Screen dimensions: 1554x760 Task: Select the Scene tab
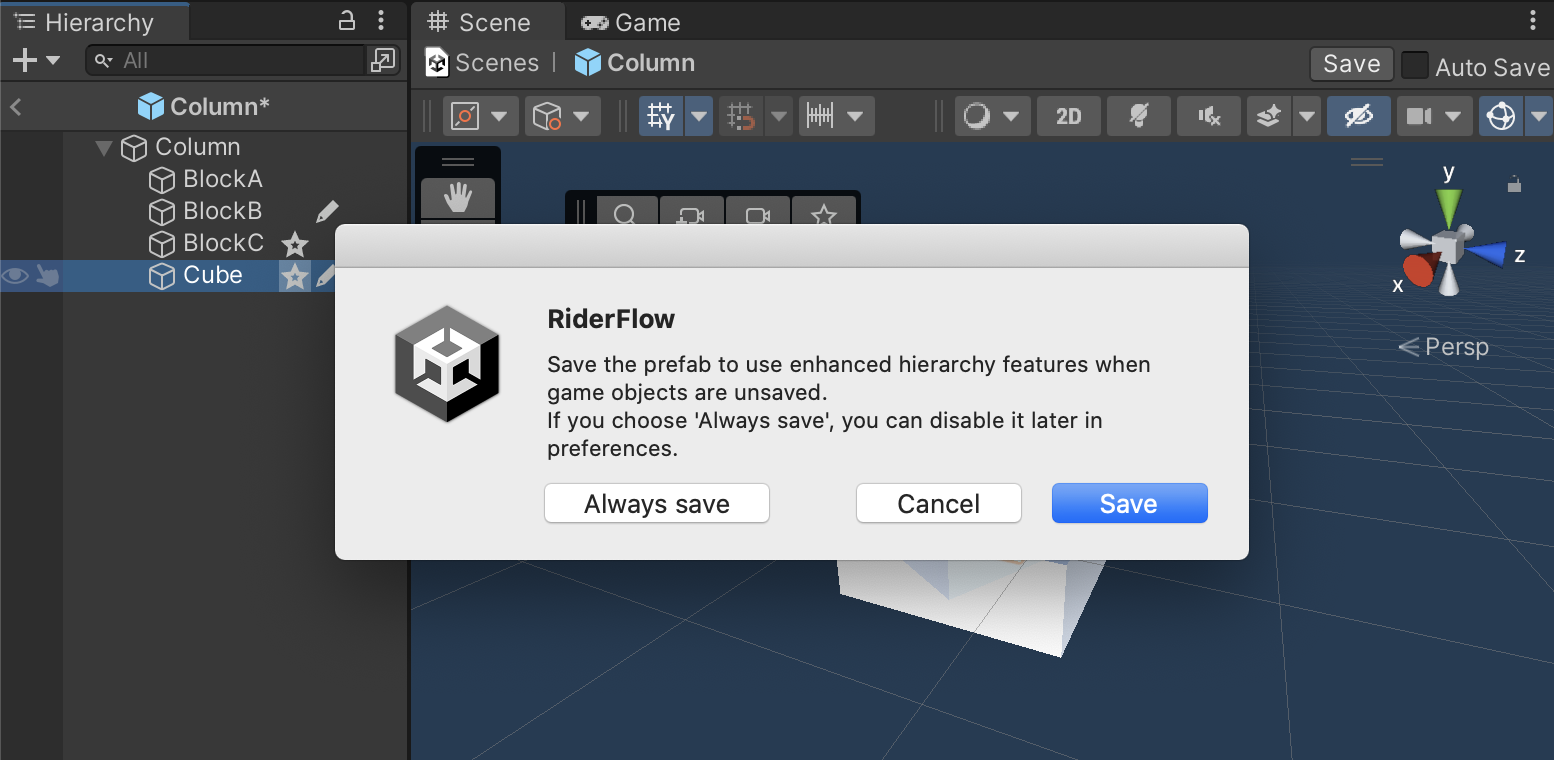[x=478, y=22]
